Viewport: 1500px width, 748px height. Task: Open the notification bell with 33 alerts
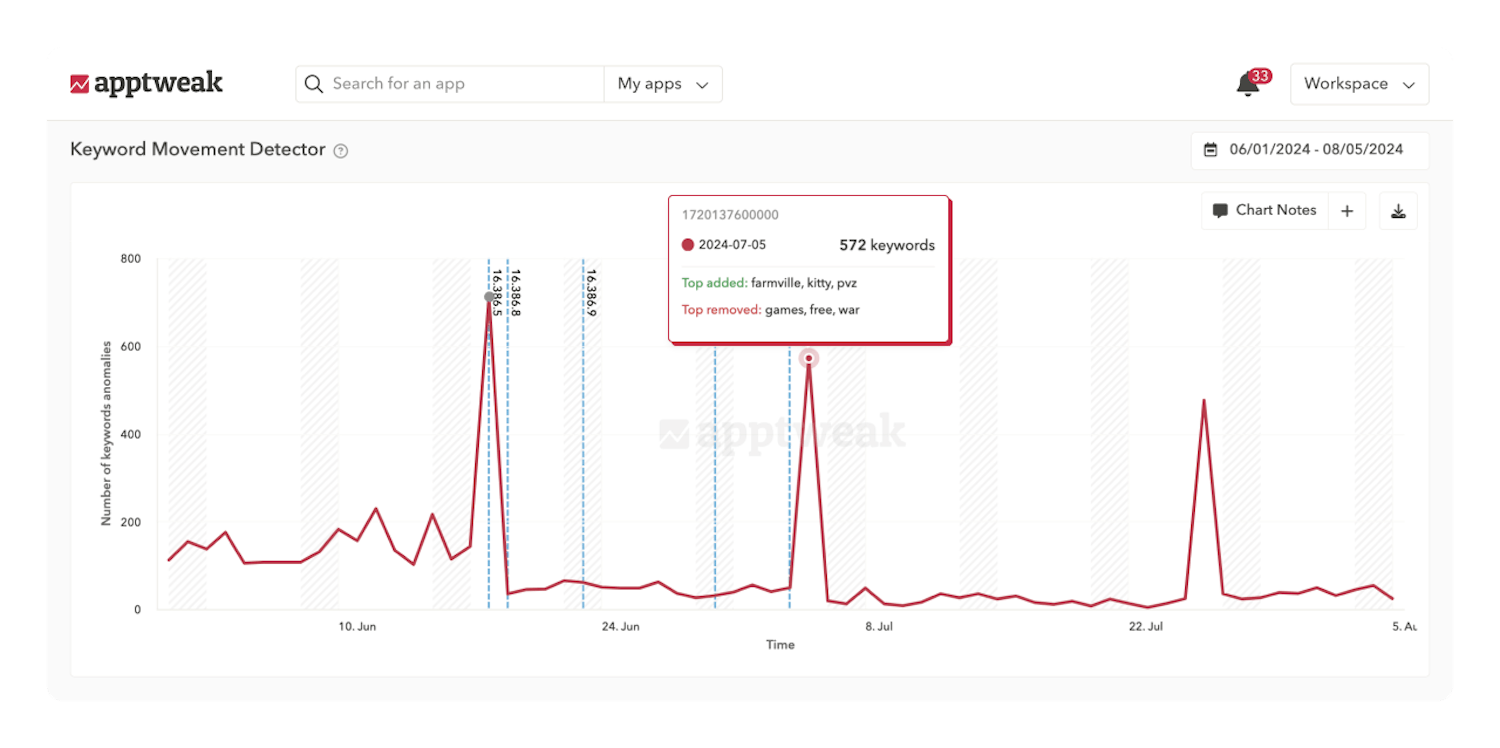click(1247, 86)
